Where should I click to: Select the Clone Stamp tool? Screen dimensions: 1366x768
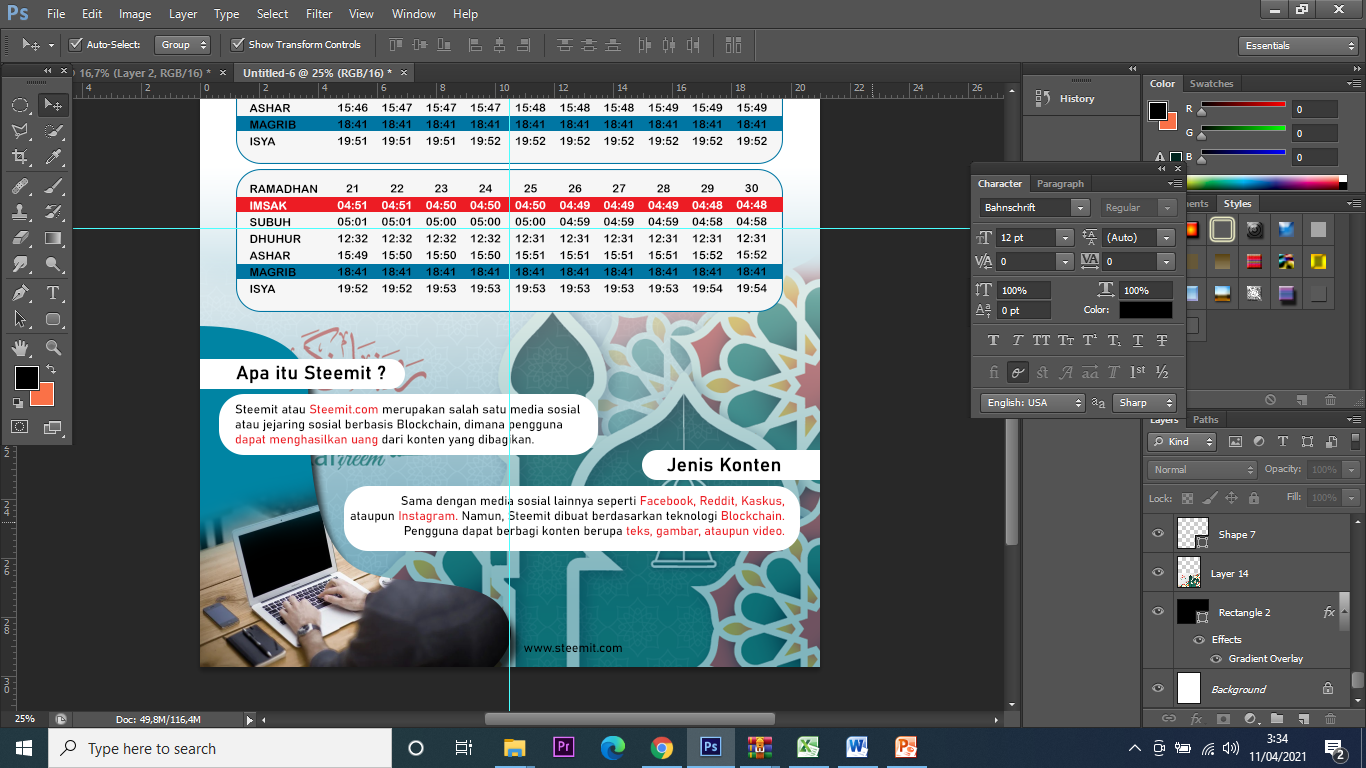20,212
